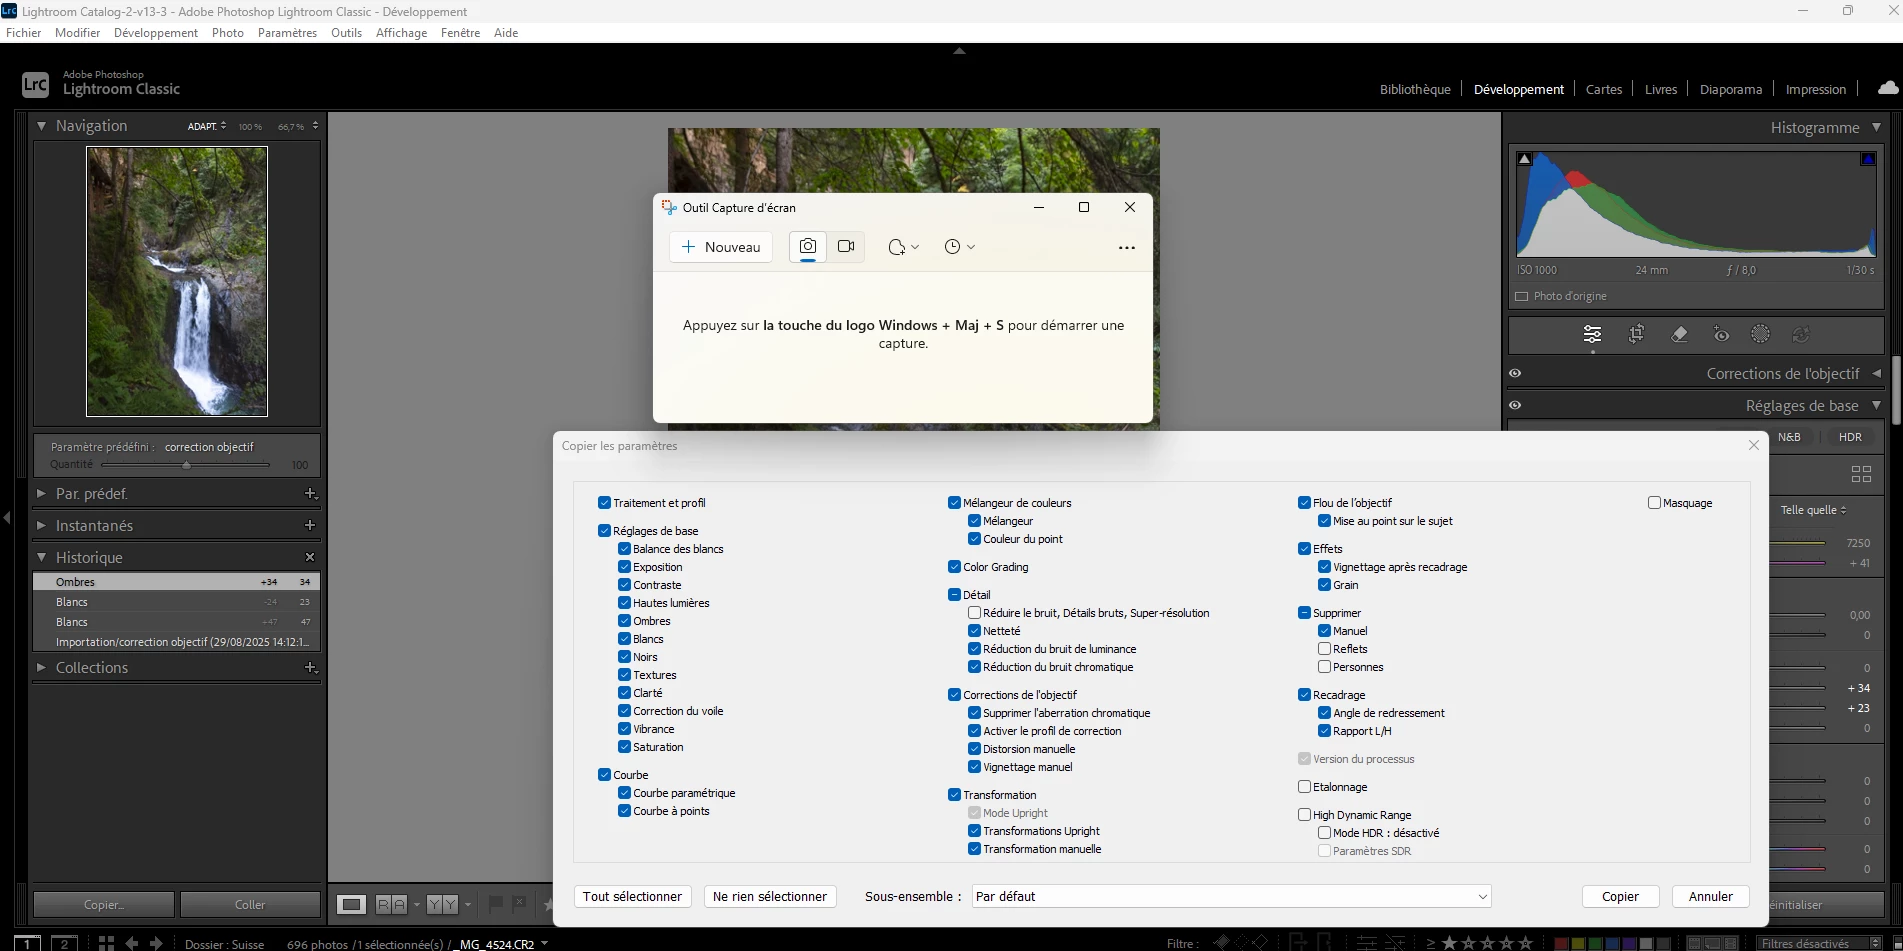Screen dimensions: 1903x951
Task: Go forward using the filmstrip right arrow
Action: tap(156, 943)
